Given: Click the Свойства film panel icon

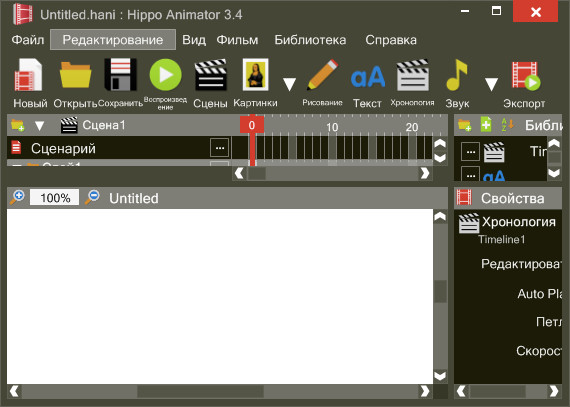Looking at the screenshot, I should [x=464, y=197].
